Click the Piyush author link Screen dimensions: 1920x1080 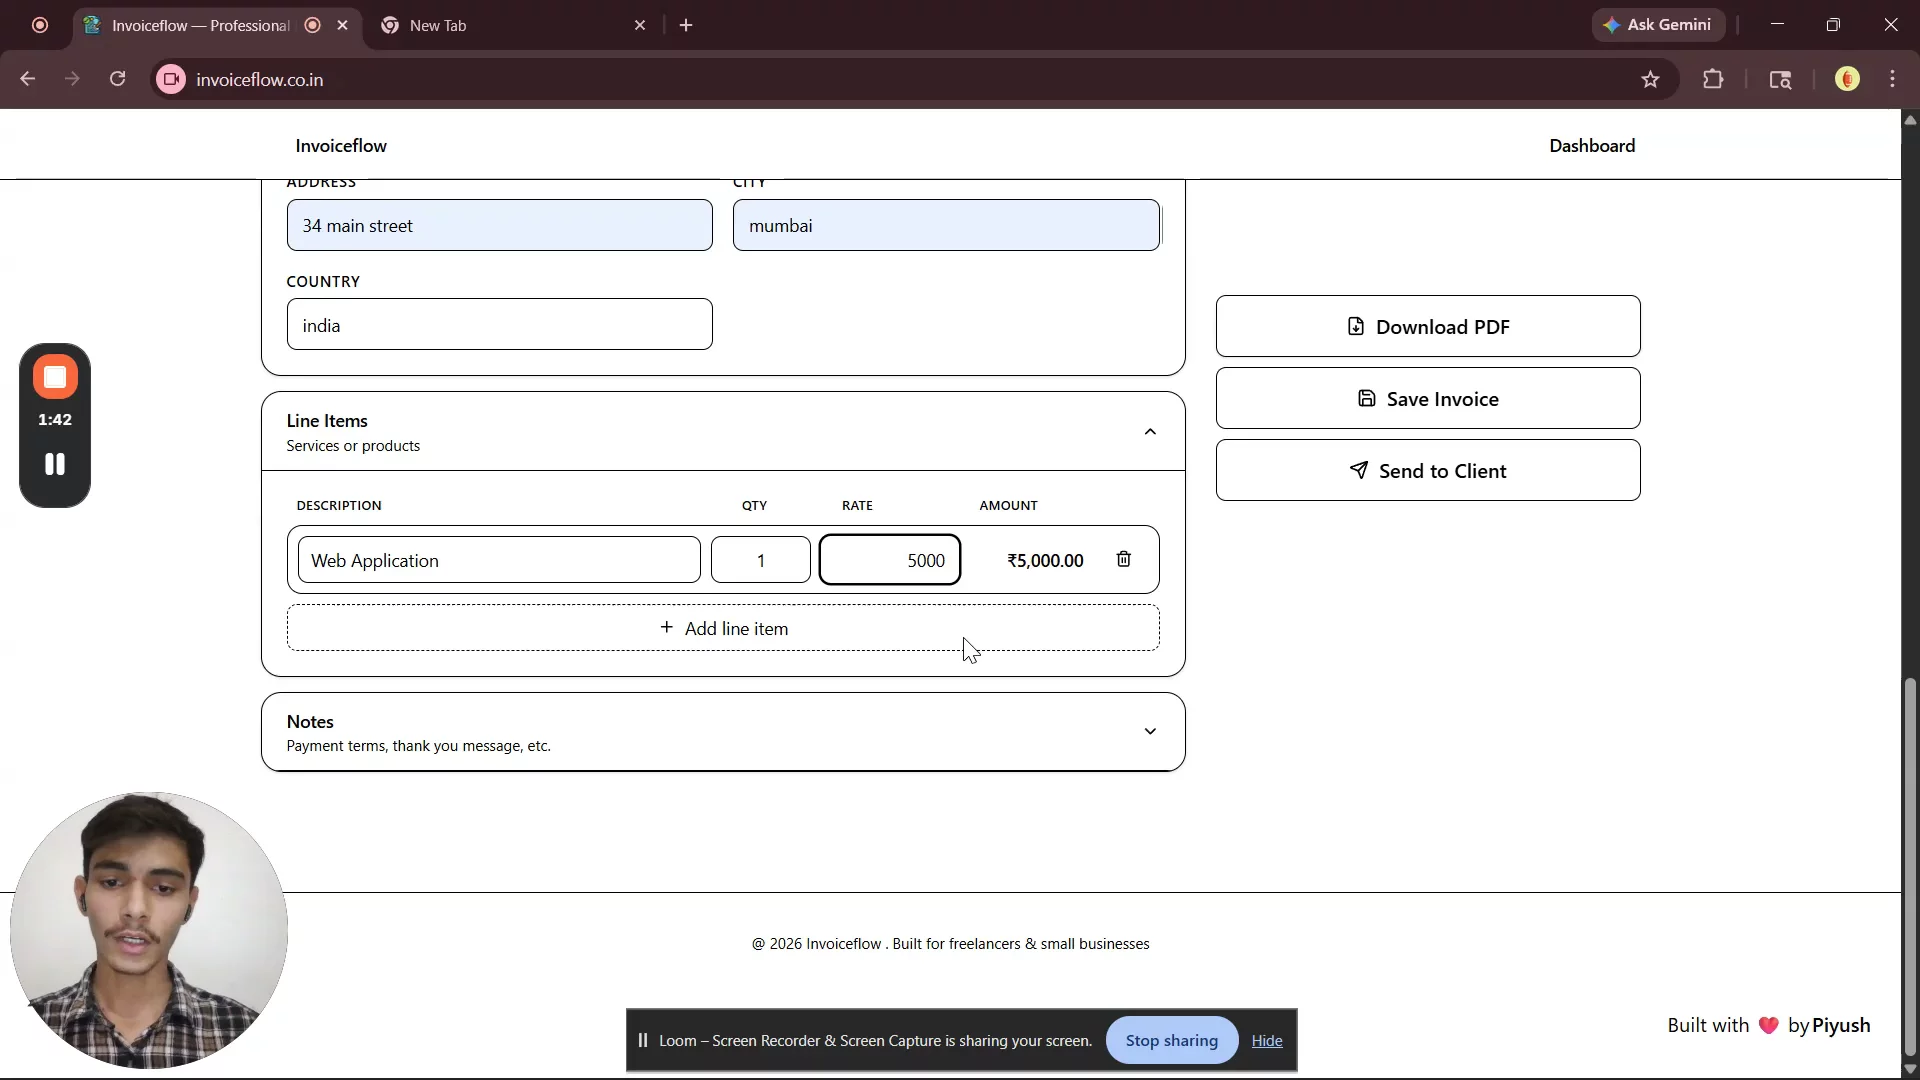pyautogui.click(x=1841, y=1025)
